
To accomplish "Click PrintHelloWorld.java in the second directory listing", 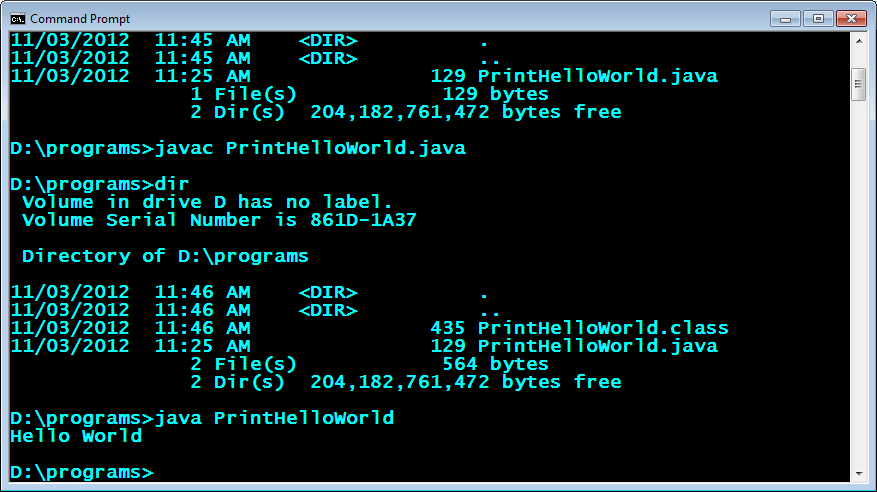I will coord(597,346).
